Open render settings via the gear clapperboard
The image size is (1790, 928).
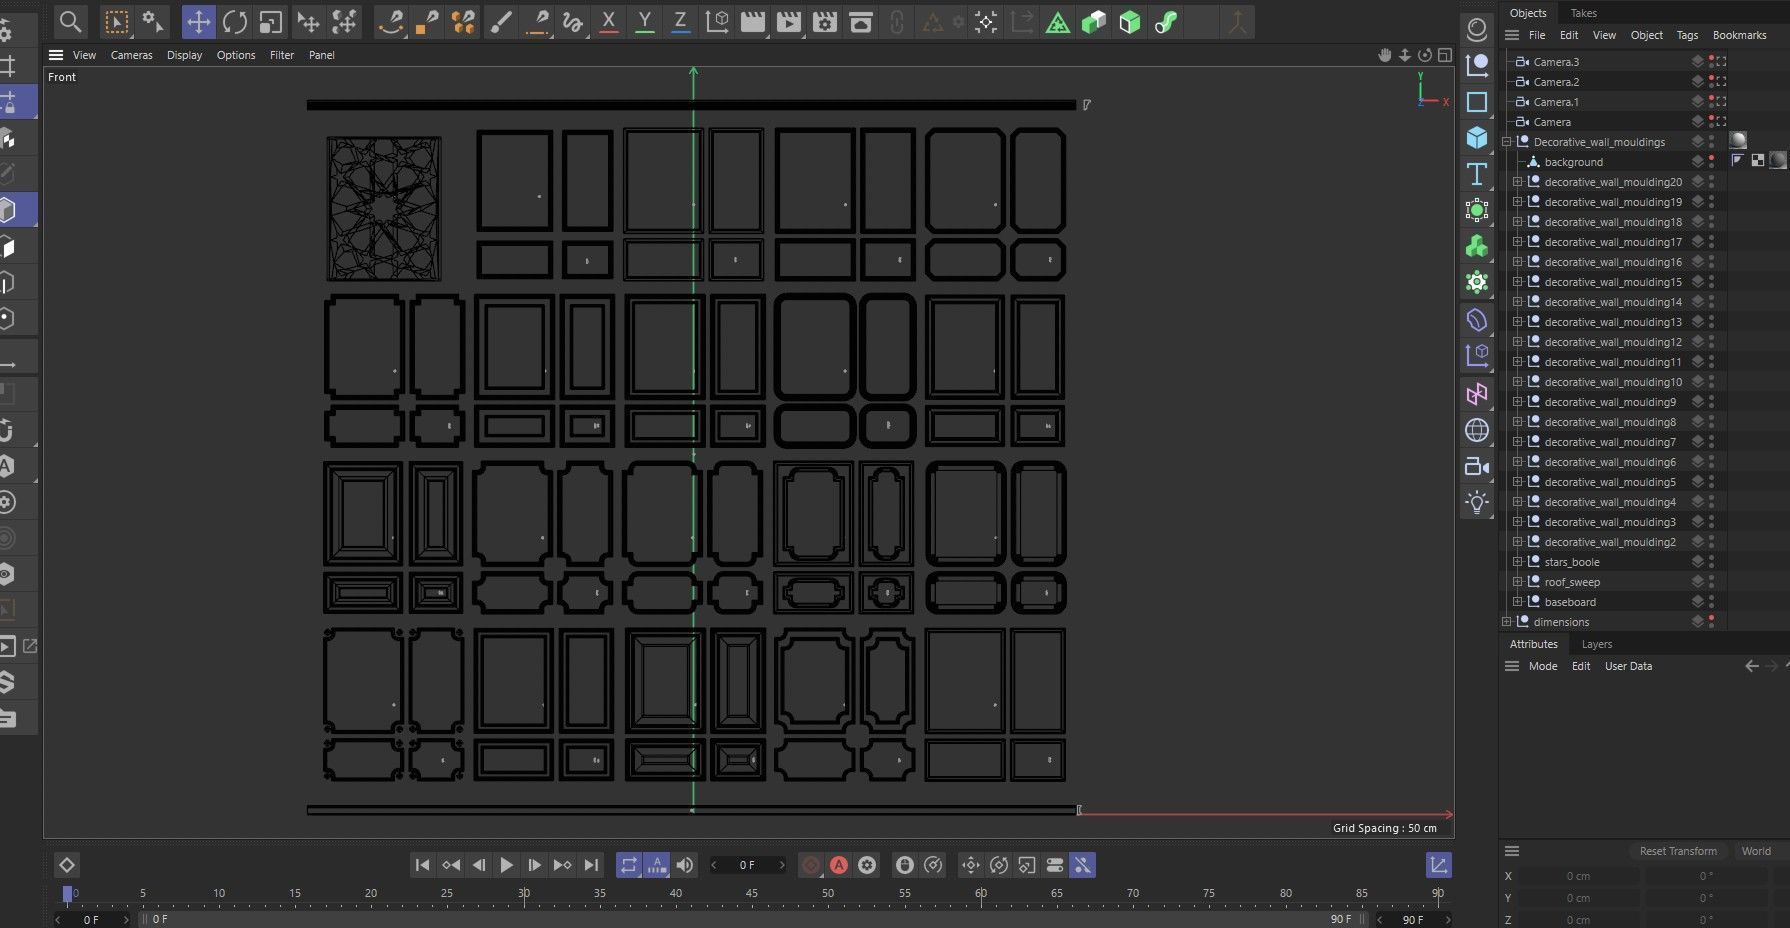tap(825, 21)
